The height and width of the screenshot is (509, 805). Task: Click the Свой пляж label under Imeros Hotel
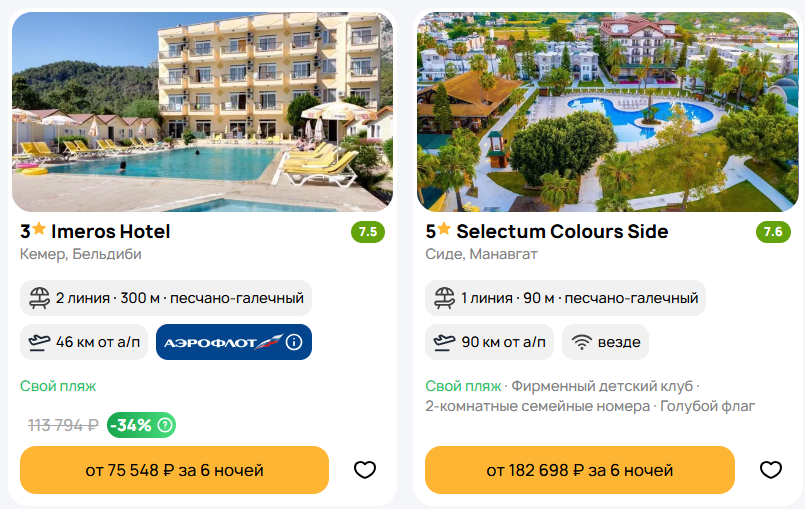click(58, 386)
